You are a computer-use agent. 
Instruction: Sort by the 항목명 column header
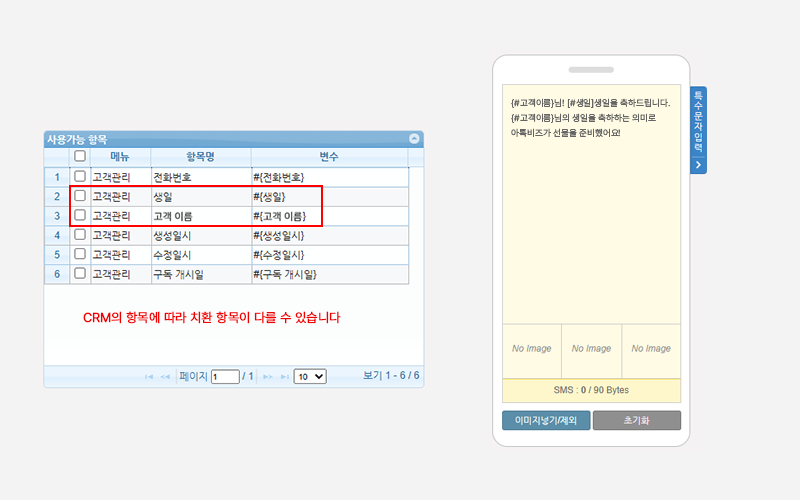200,157
